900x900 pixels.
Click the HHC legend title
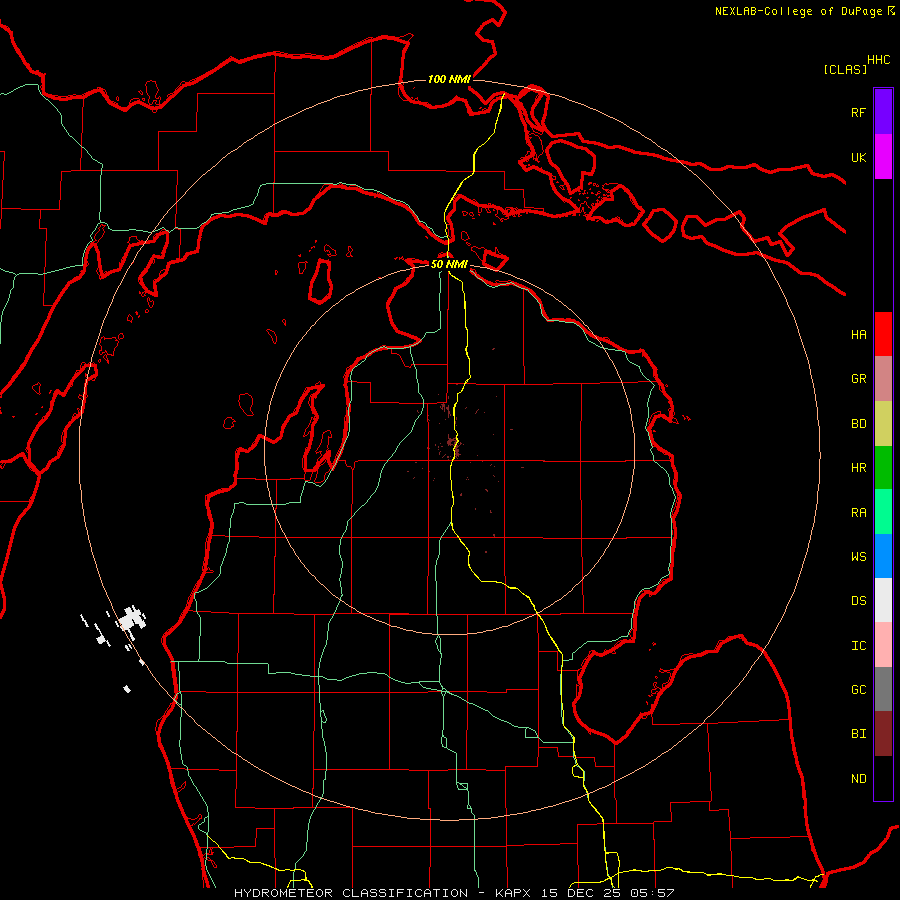(879, 60)
